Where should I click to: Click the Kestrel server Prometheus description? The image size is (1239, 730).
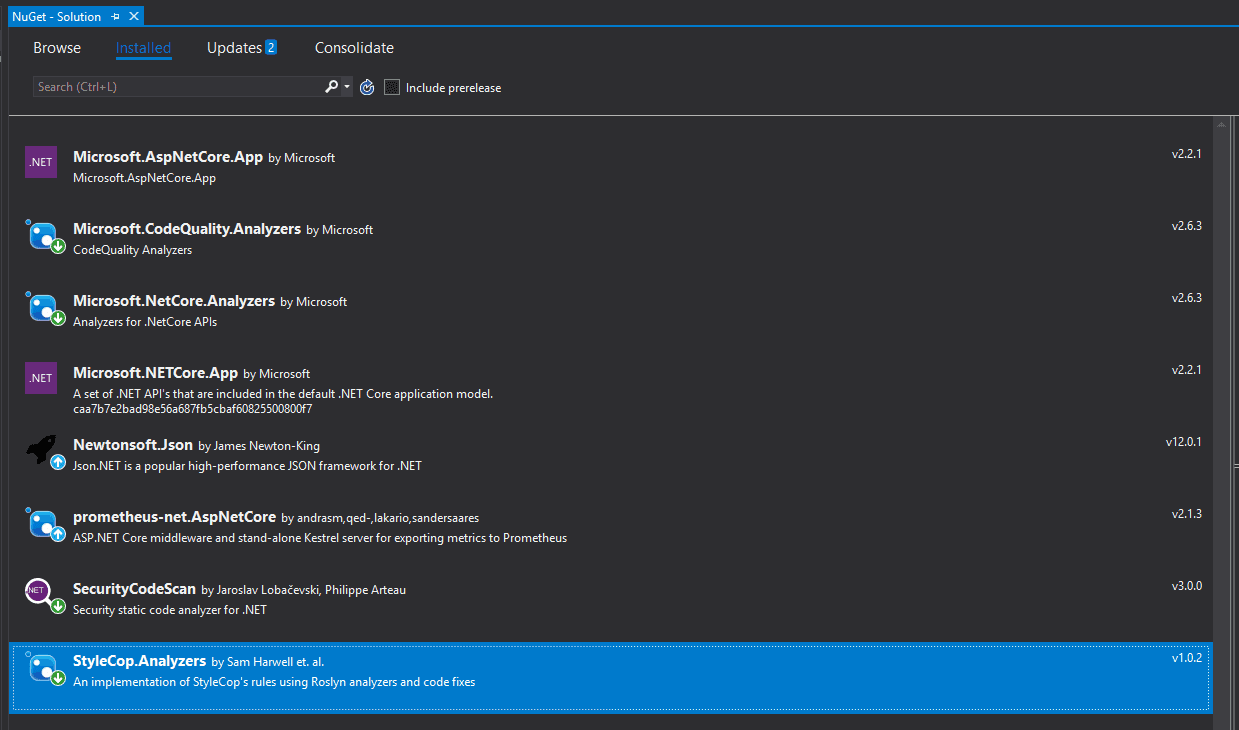[x=320, y=538]
